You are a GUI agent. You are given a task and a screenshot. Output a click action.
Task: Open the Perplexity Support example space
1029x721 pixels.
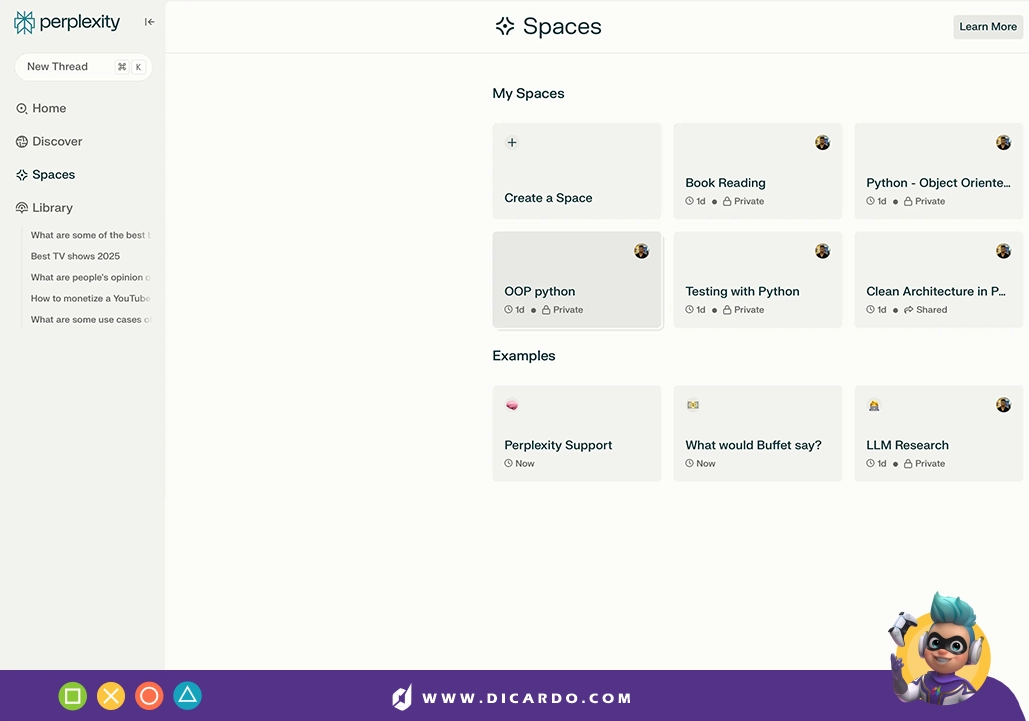[577, 433]
